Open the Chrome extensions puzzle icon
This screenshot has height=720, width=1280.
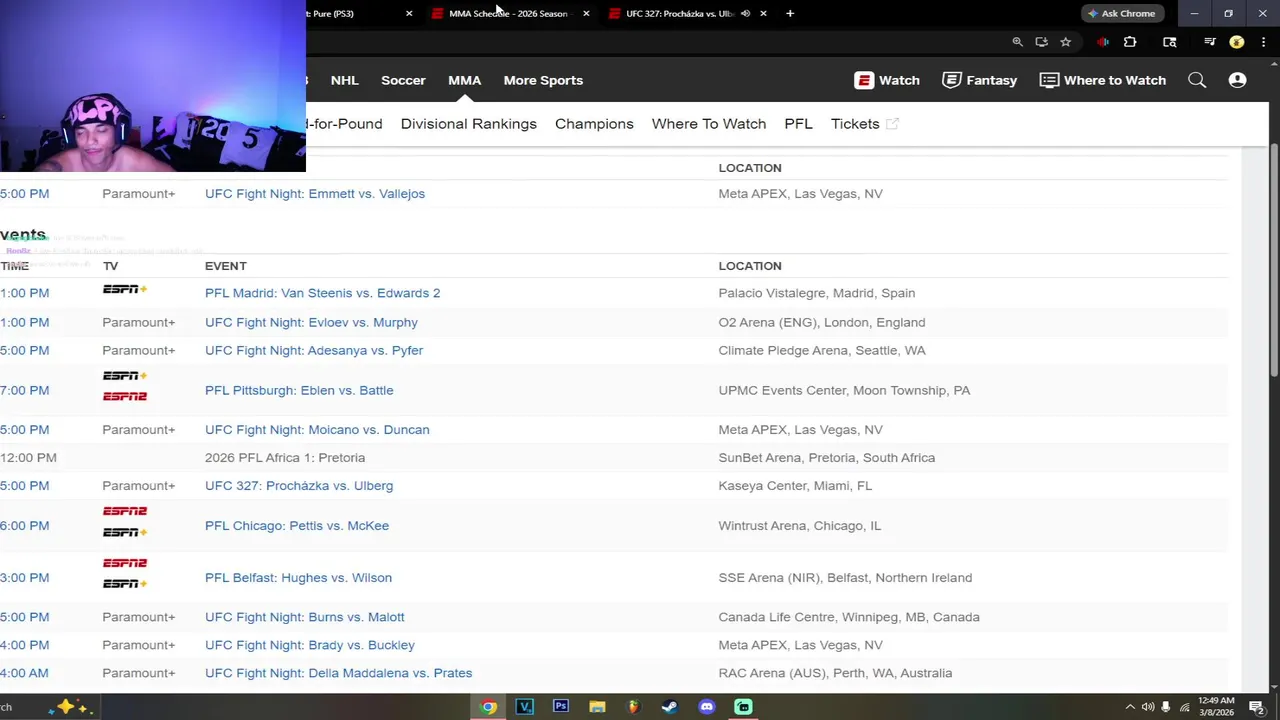1130,42
